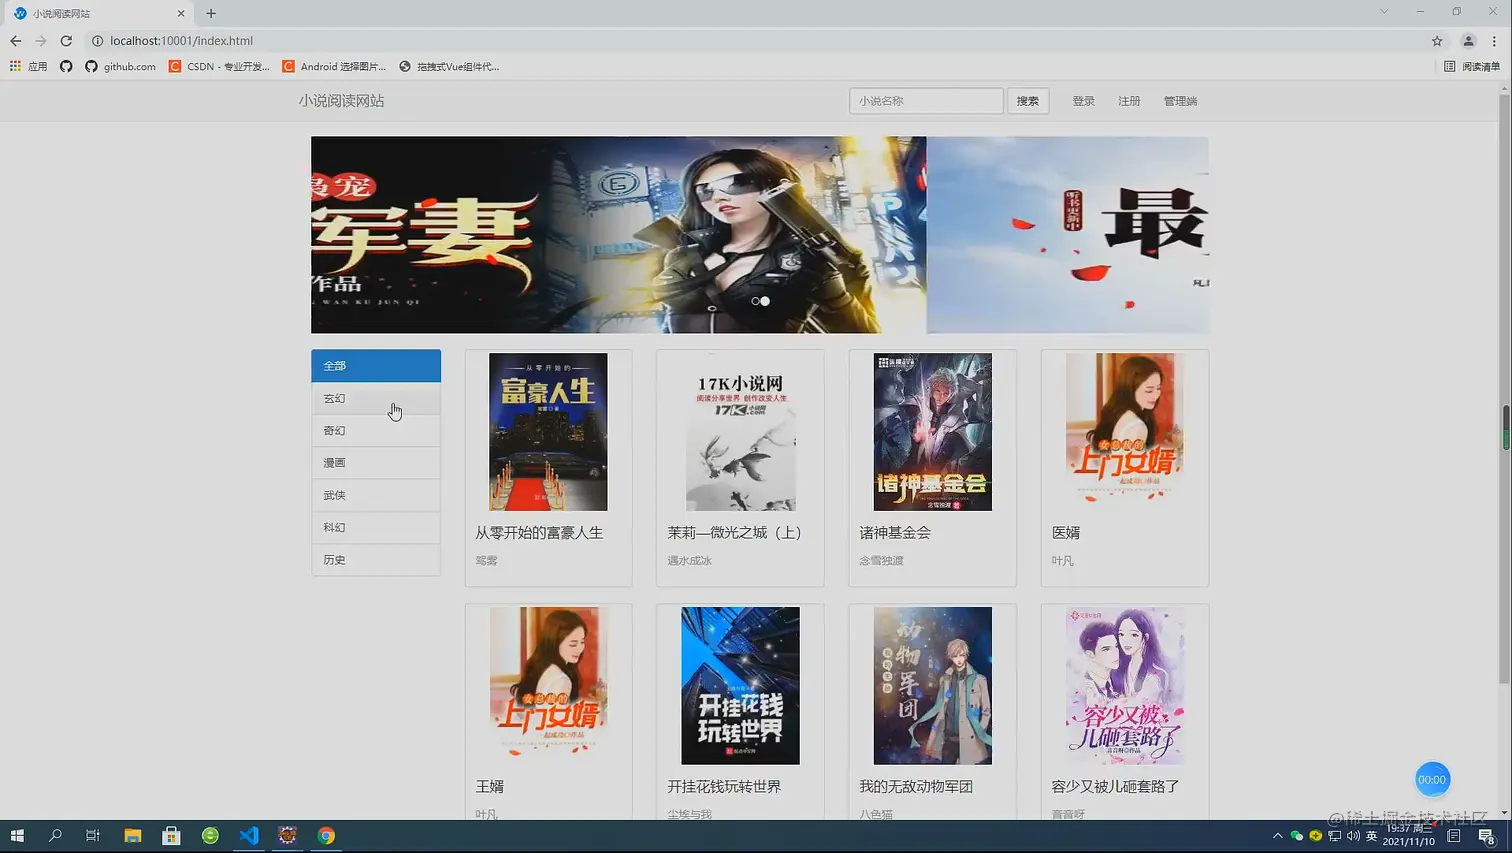Open the 医婿 book cover image
Image resolution: width=1512 pixels, height=853 pixels.
(x=1125, y=432)
